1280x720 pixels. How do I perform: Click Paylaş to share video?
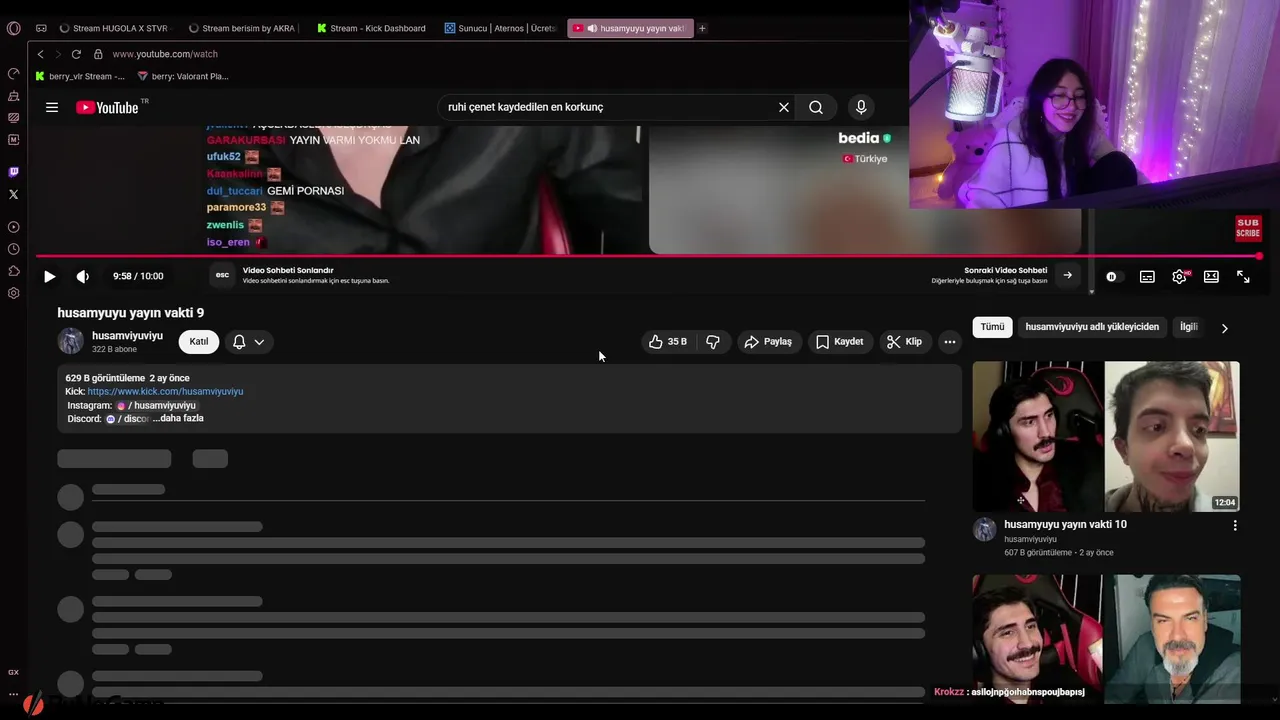pos(768,342)
